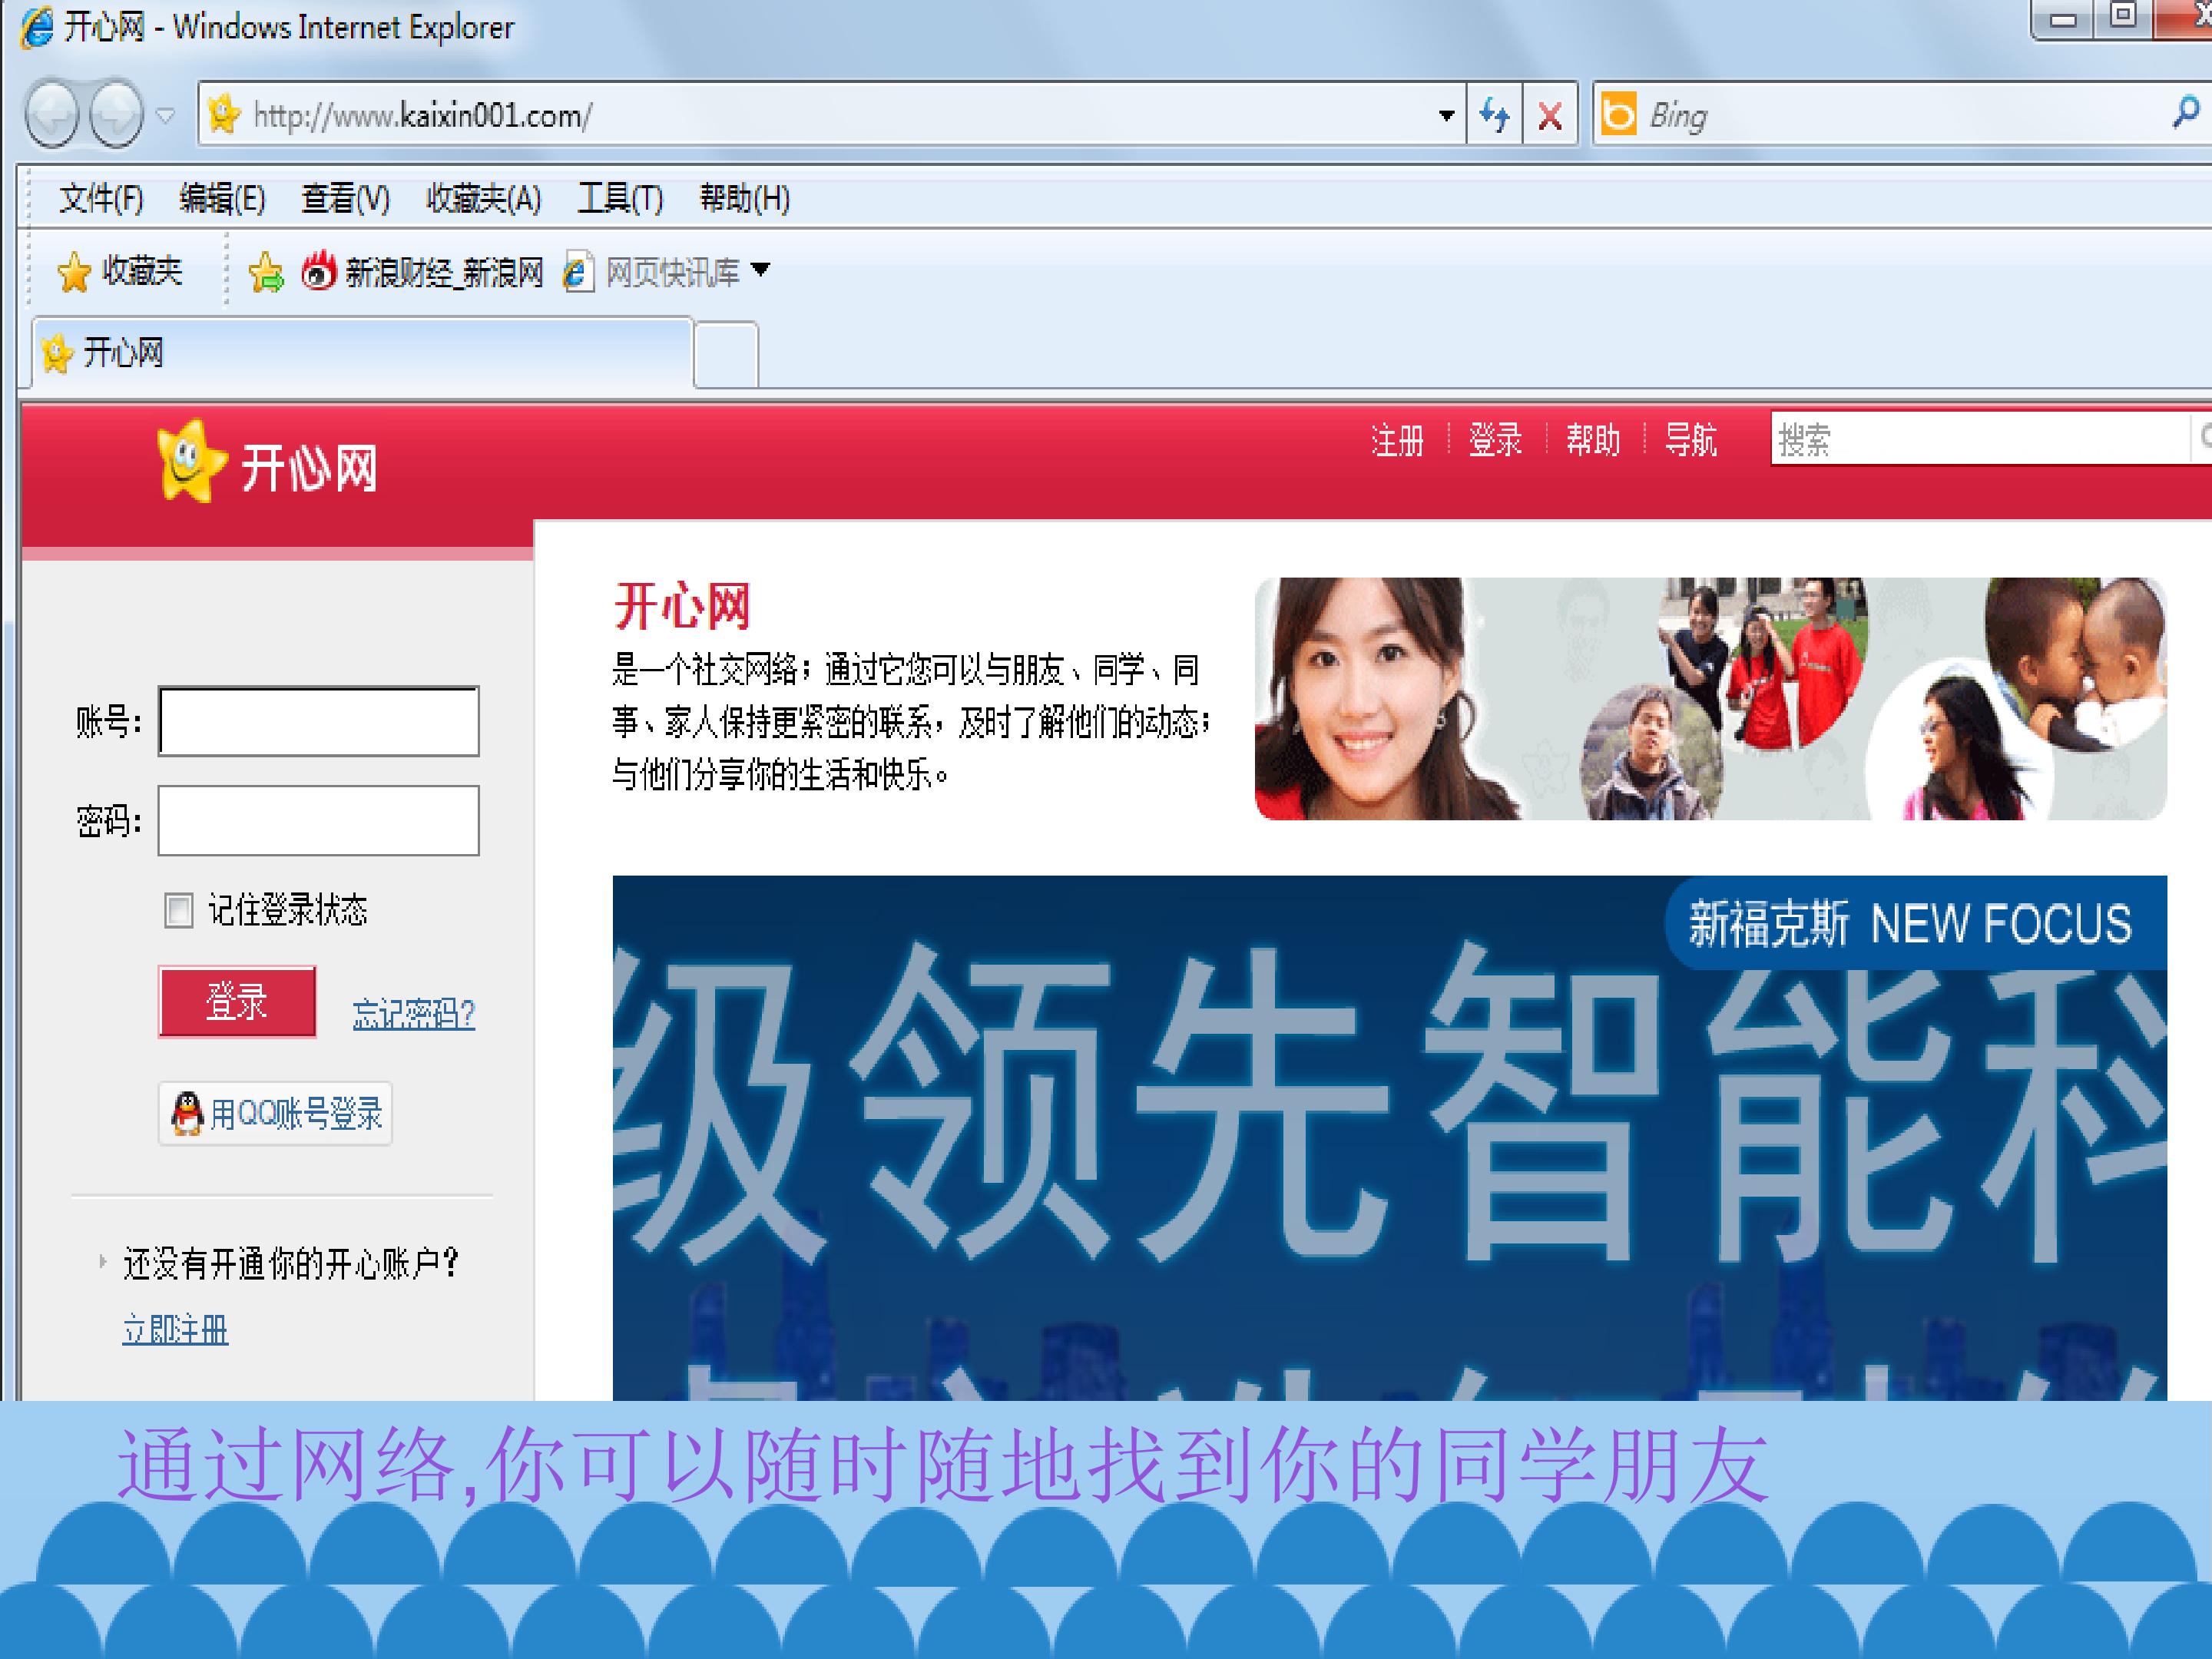Screen dimensions: 2212x1659
Task: Click the 帮助 link in header
Action: coord(1593,440)
